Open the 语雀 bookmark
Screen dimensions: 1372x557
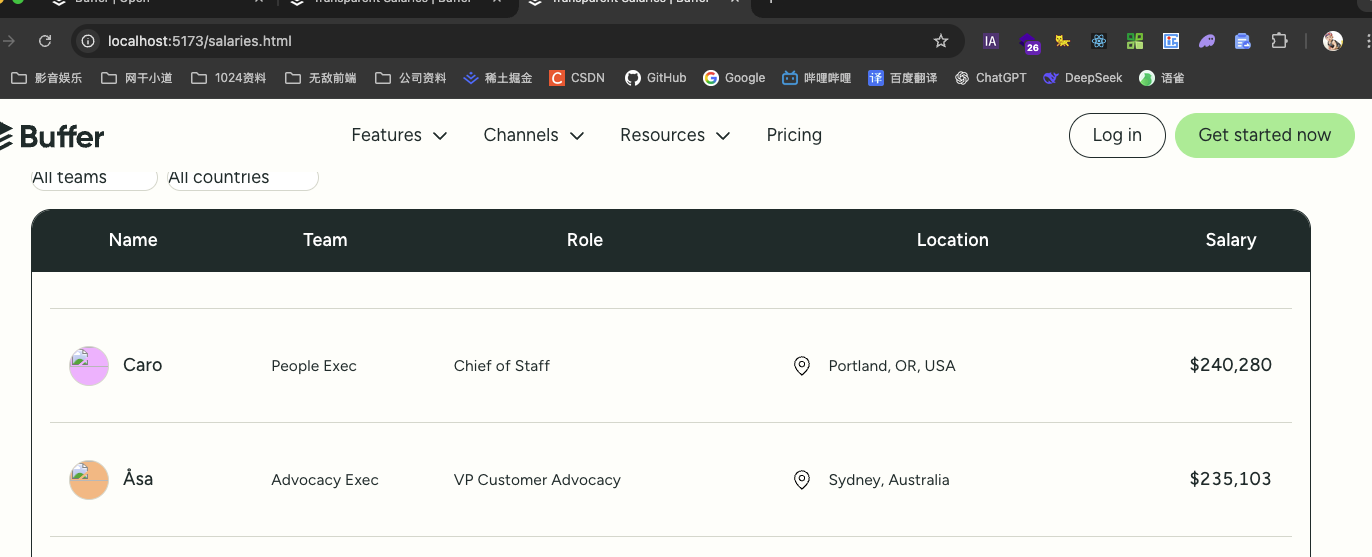pos(1162,78)
